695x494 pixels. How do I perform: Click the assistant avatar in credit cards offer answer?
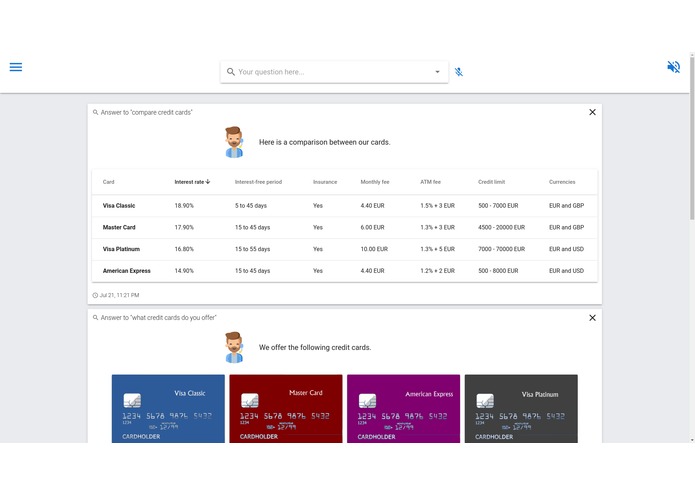234,348
